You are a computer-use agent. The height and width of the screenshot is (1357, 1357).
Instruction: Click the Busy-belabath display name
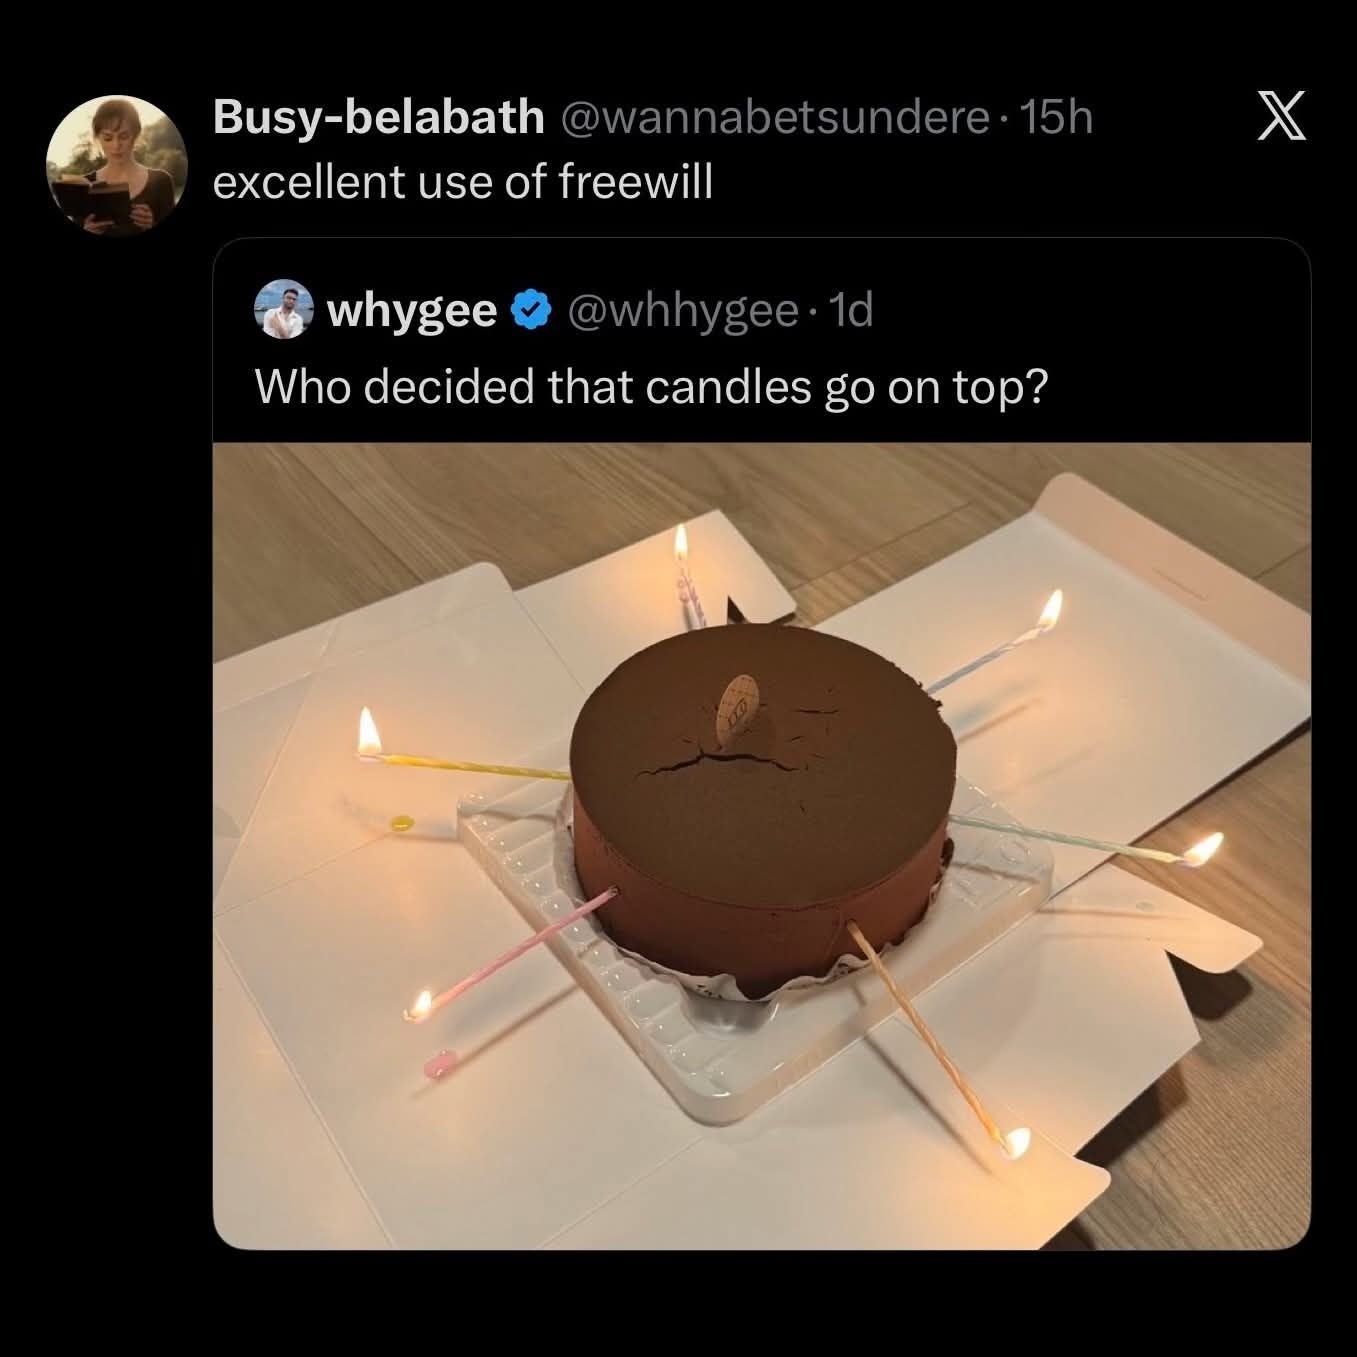pos(378,118)
